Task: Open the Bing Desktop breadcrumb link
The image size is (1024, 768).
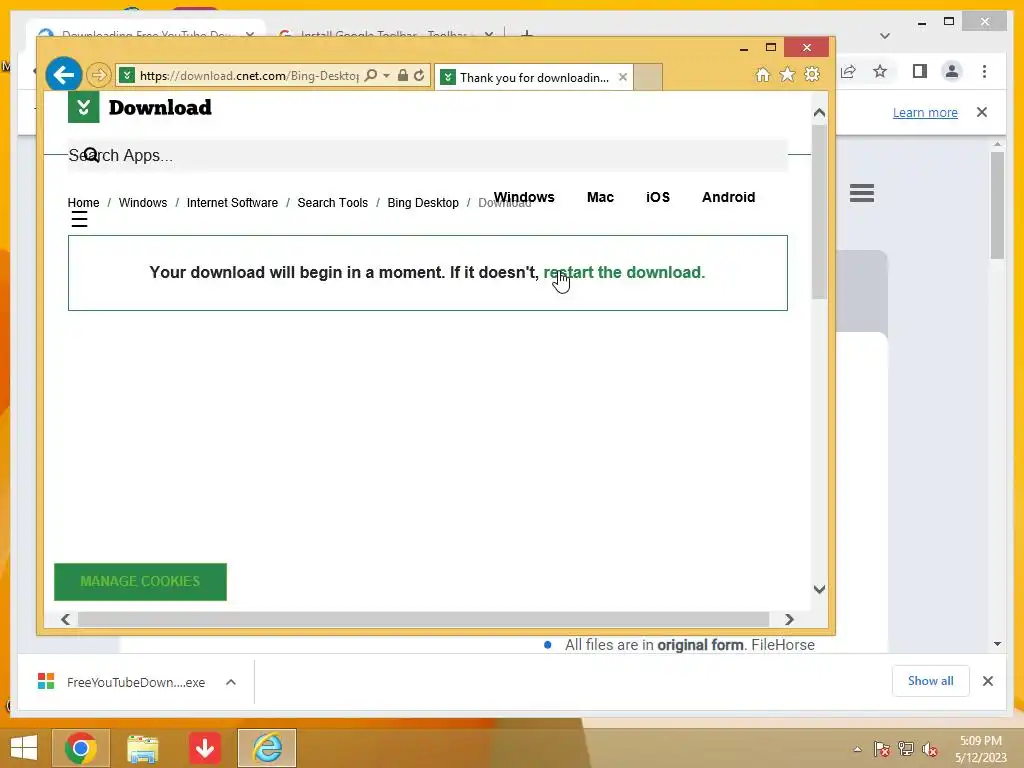Action: [x=423, y=202]
